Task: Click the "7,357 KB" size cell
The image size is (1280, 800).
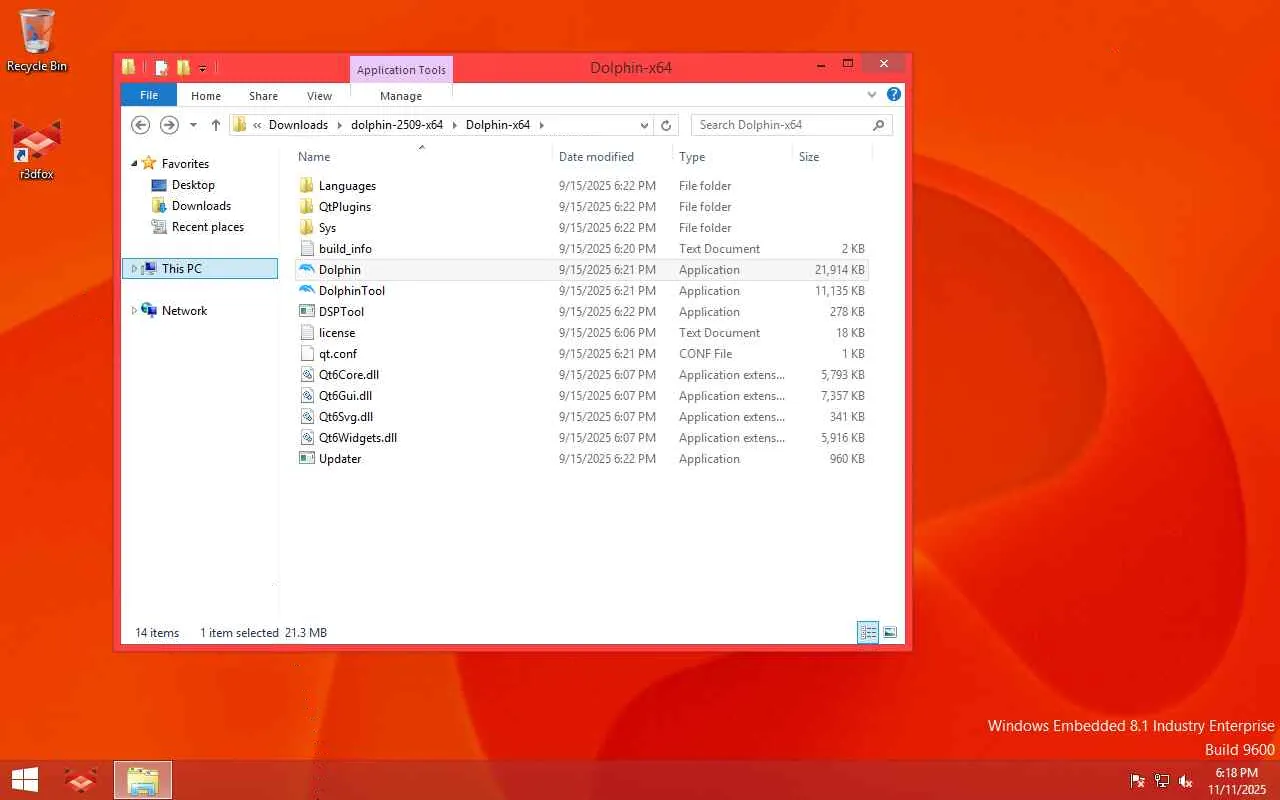Action: click(x=843, y=396)
